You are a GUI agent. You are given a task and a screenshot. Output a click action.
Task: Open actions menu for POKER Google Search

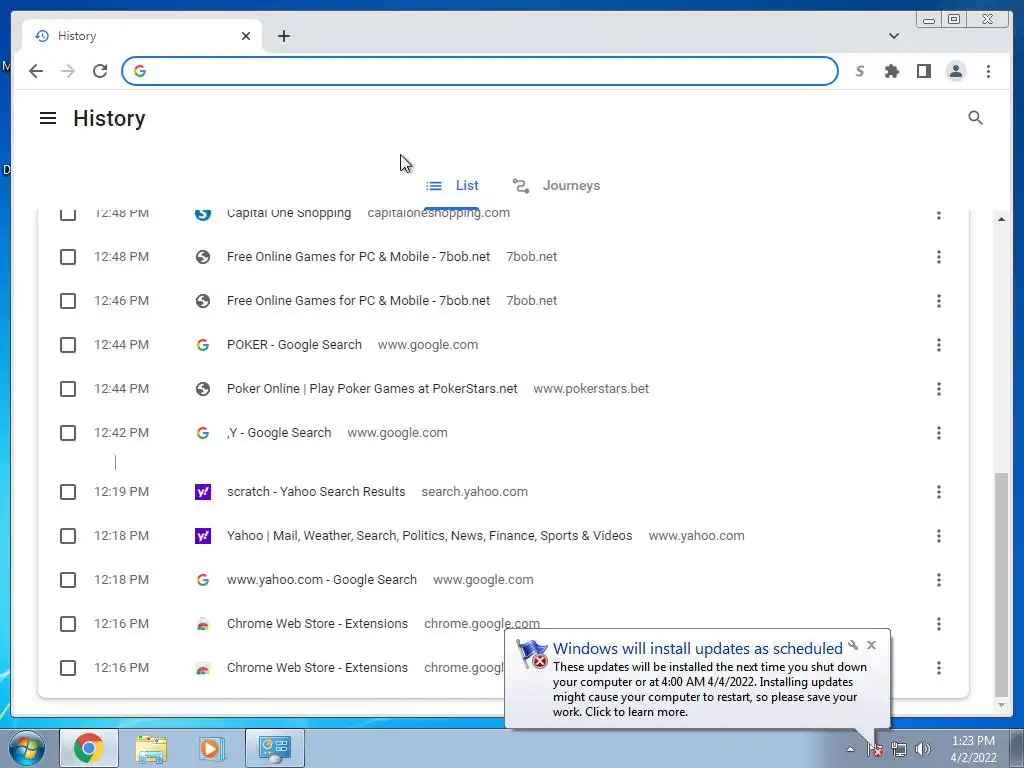tap(938, 345)
